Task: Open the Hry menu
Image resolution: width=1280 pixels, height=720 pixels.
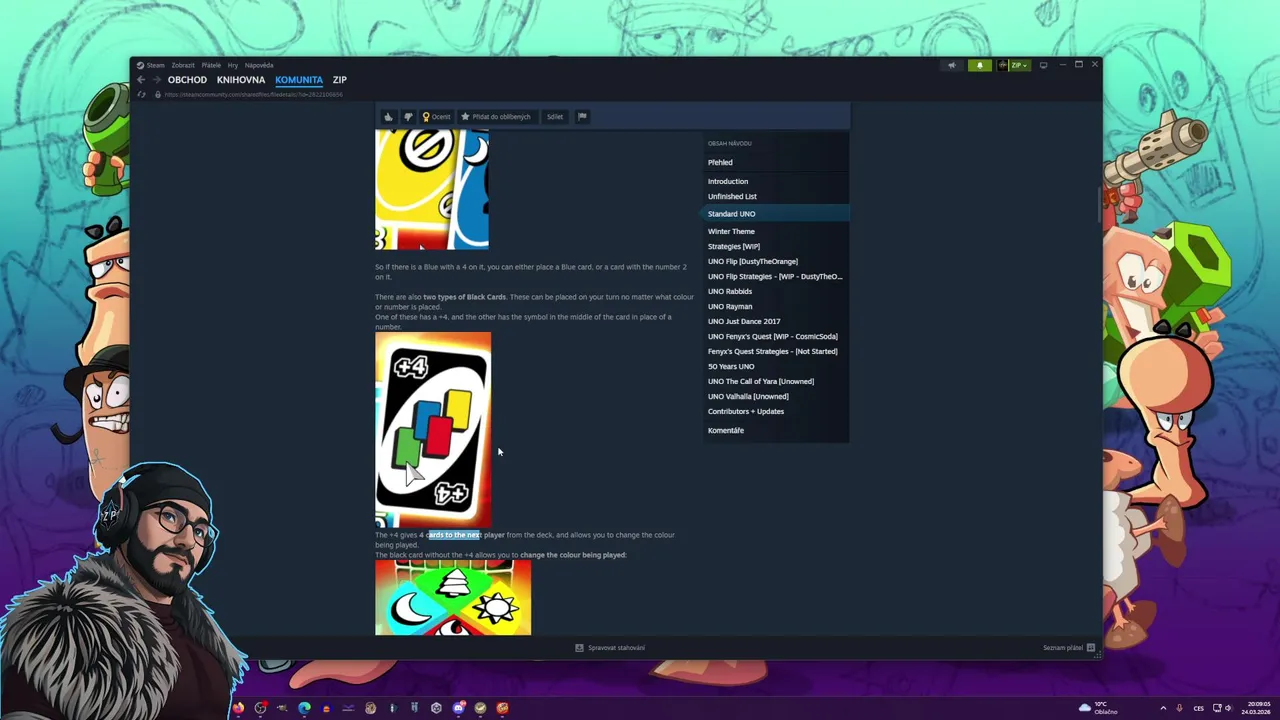Action: coord(233,65)
